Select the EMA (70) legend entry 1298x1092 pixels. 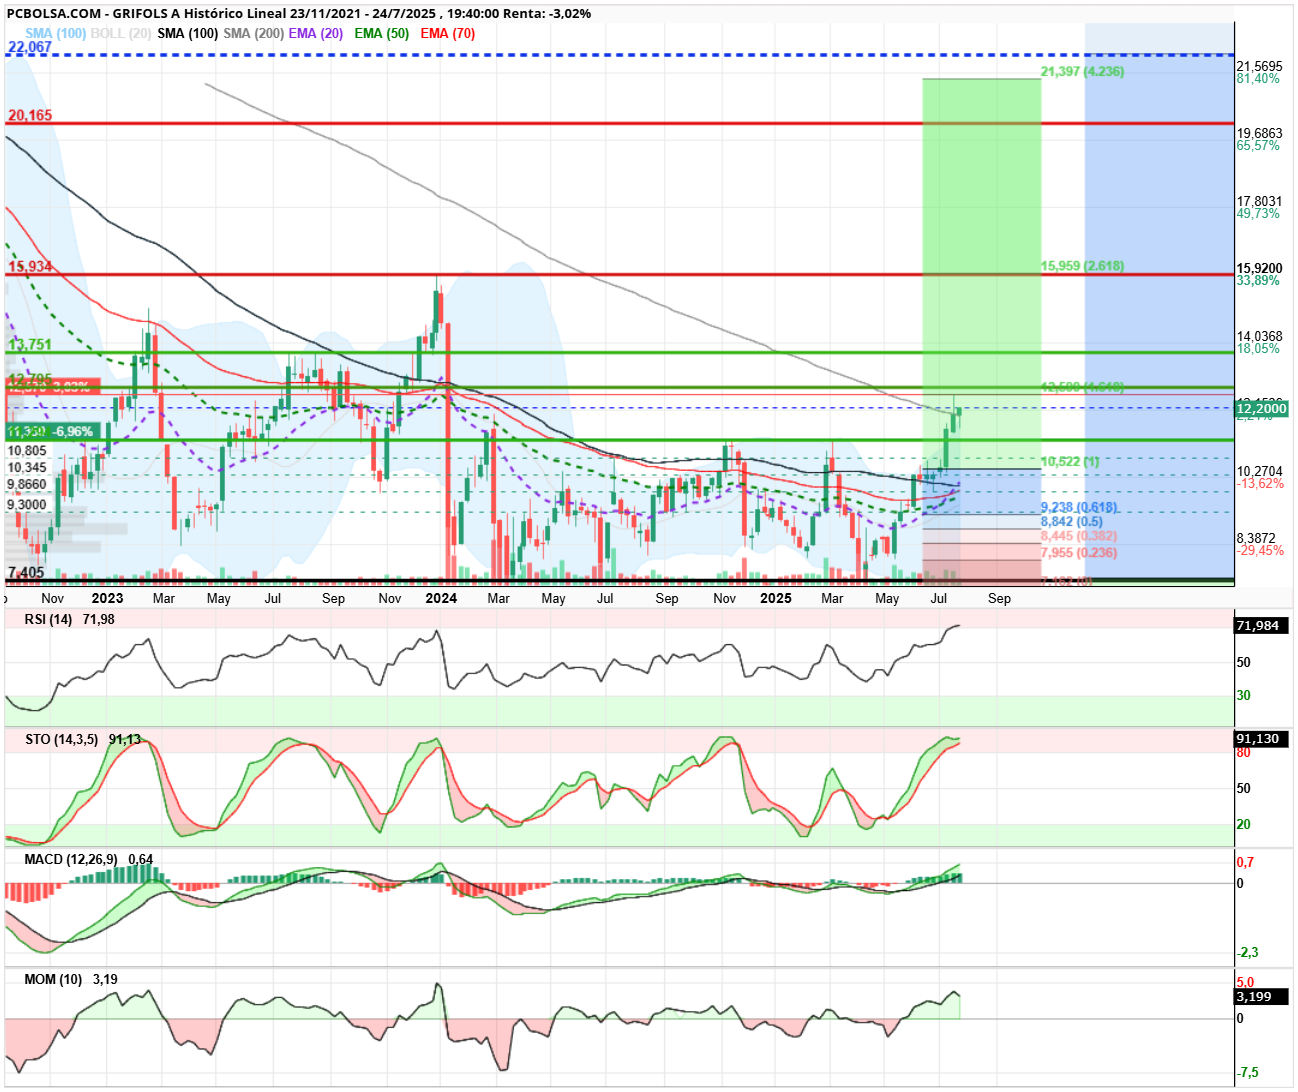[x=448, y=33]
